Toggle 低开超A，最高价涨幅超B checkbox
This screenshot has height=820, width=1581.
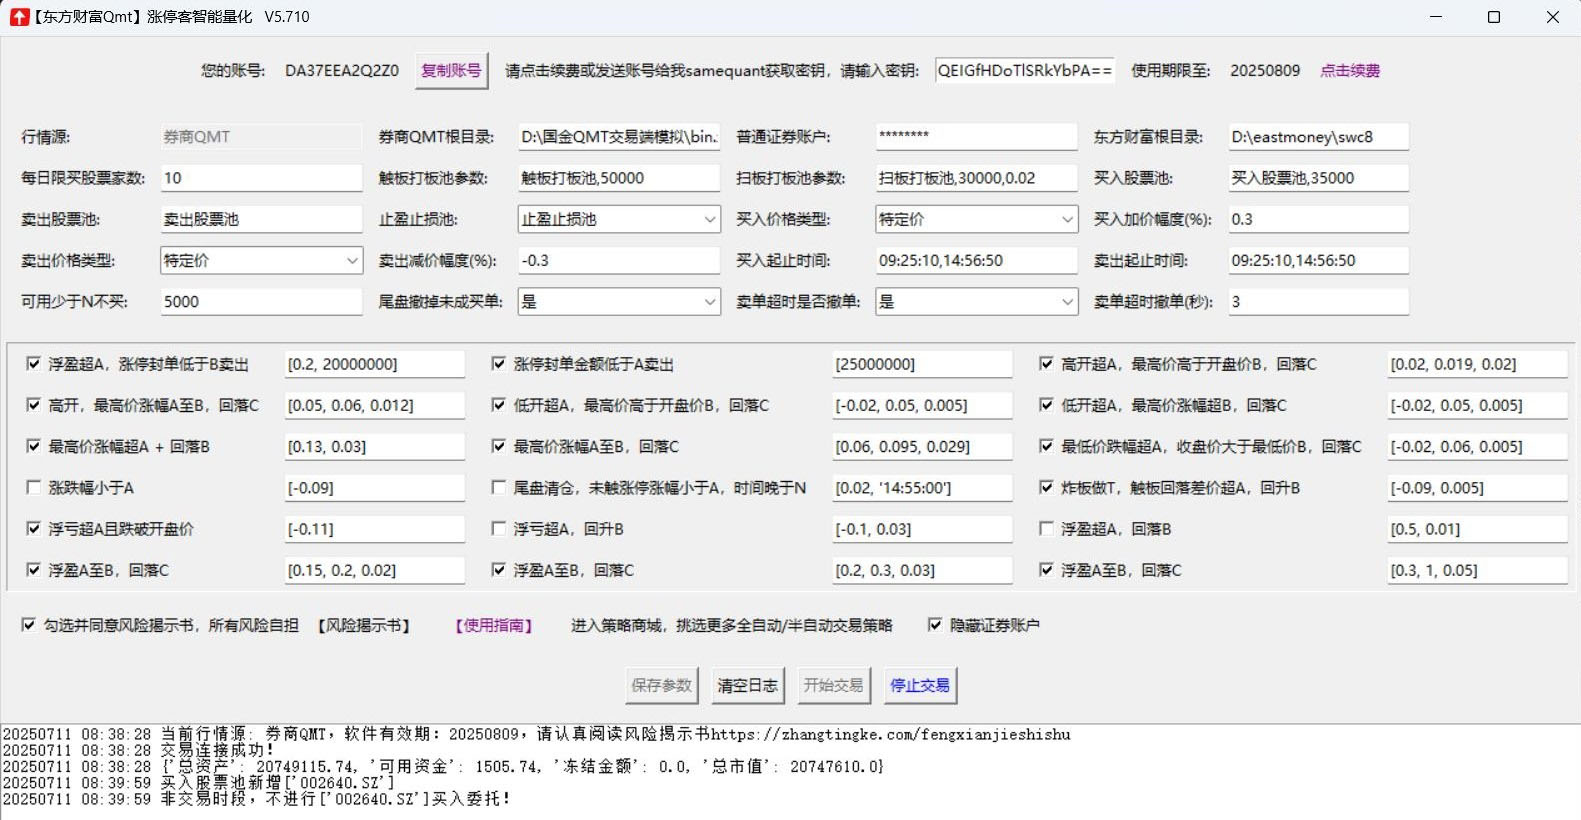point(1046,405)
